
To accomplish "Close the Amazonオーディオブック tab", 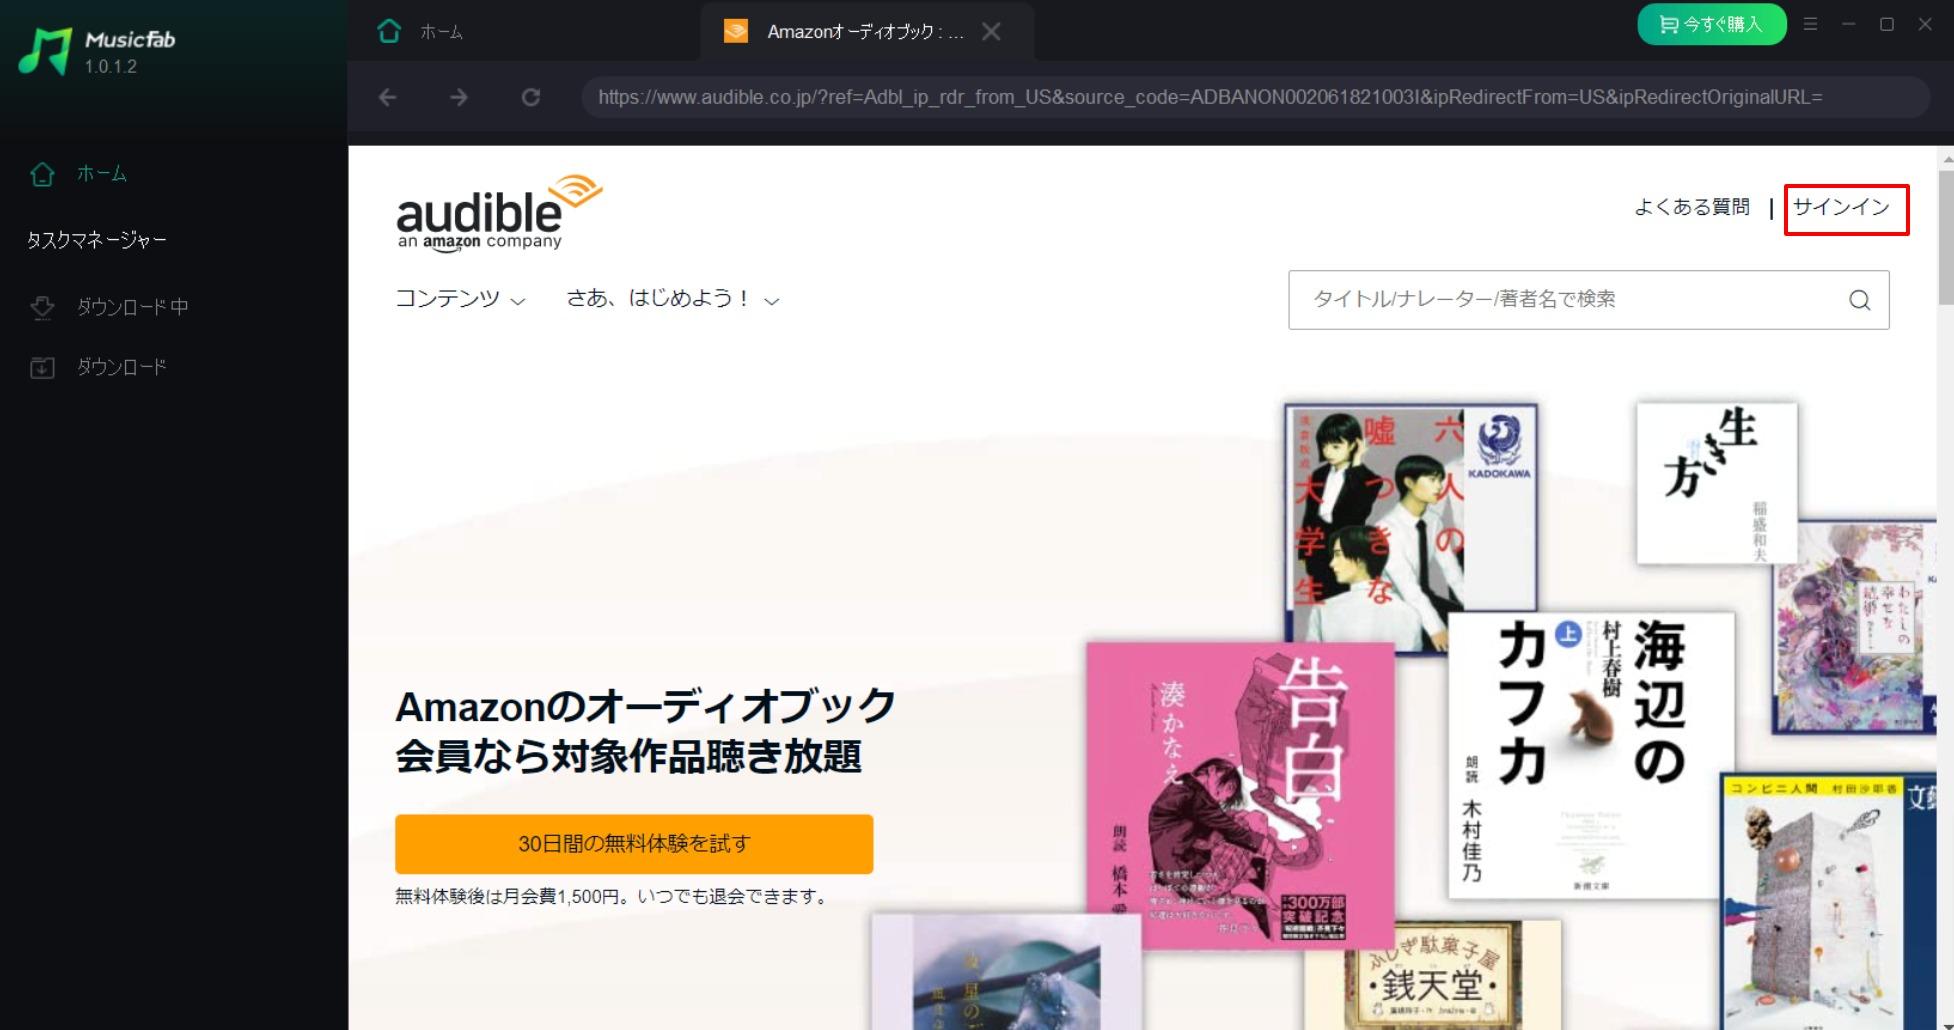I will coord(991,32).
